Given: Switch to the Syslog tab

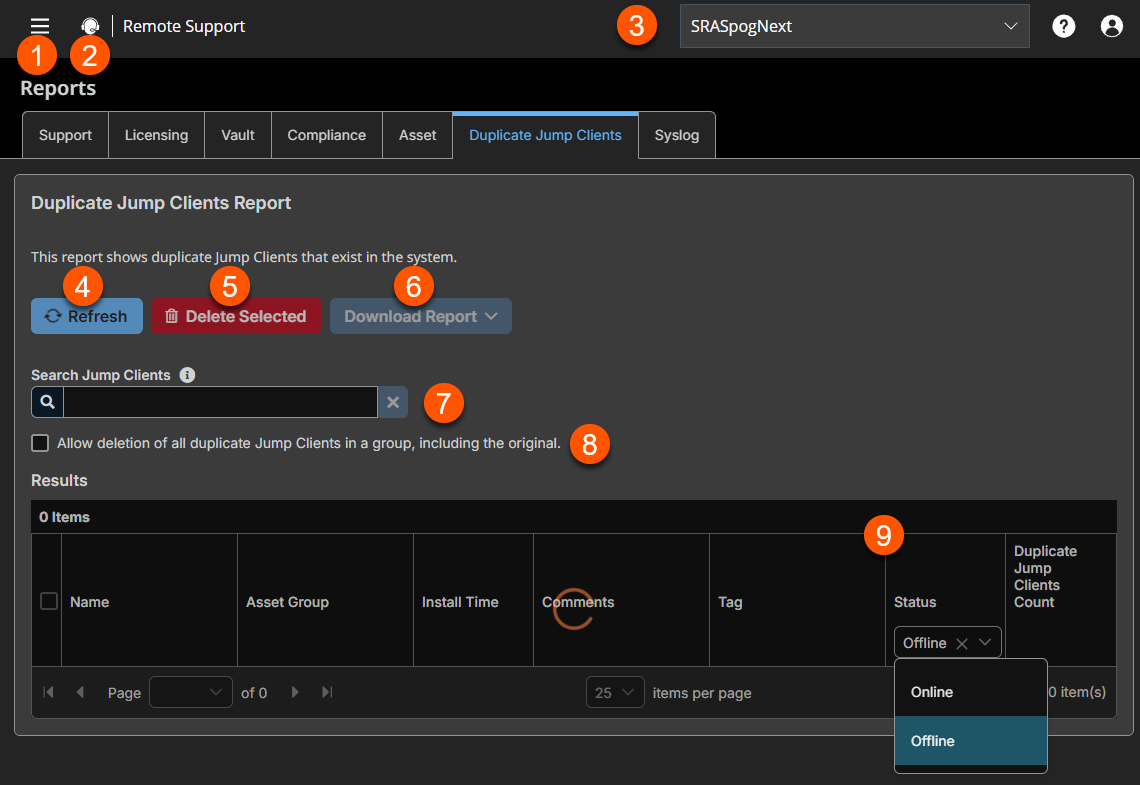Looking at the screenshot, I should 677,135.
